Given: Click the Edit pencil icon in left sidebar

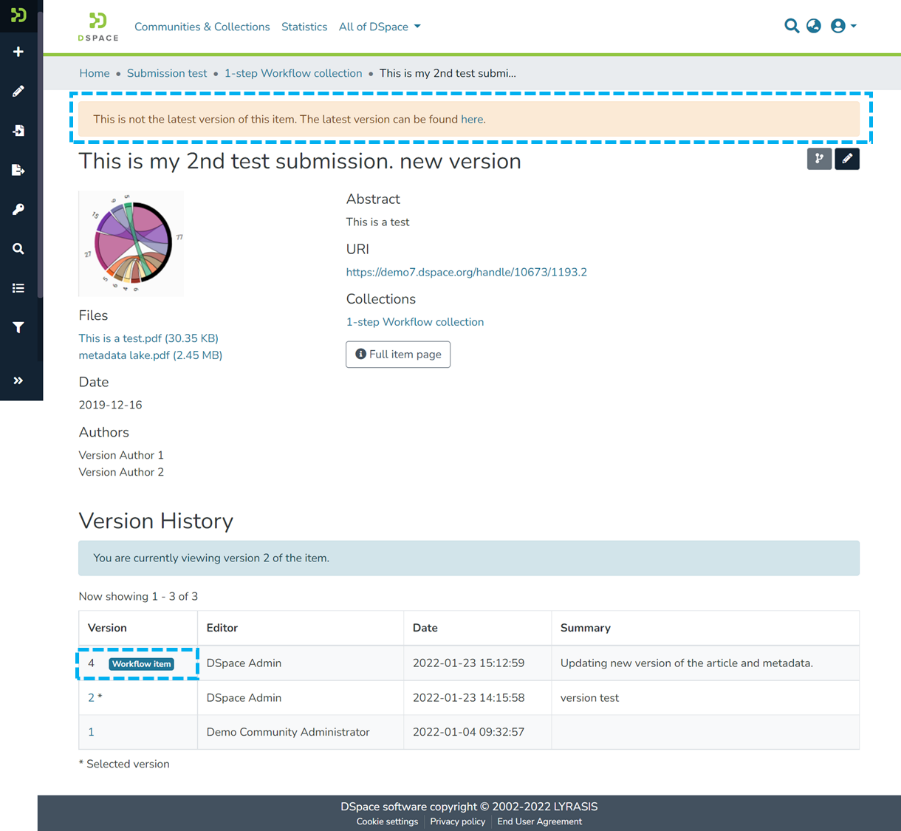Looking at the screenshot, I should [x=18, y=91].
